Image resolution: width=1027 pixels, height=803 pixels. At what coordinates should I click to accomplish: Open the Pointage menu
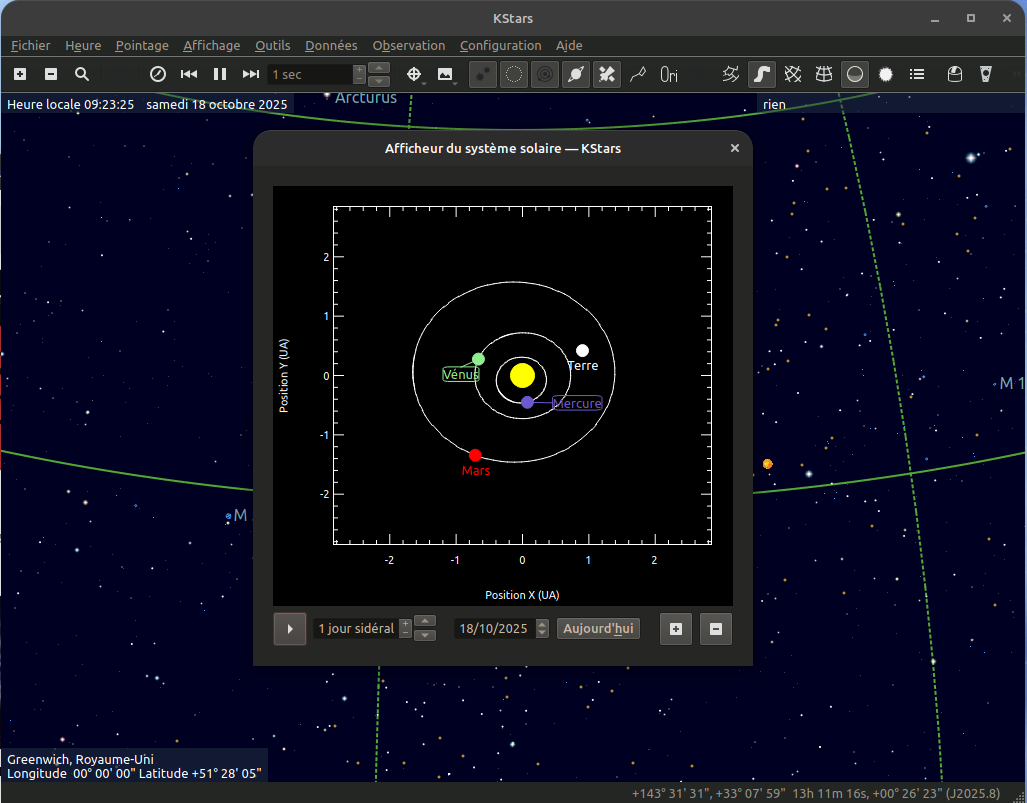(x=142, y=45)
